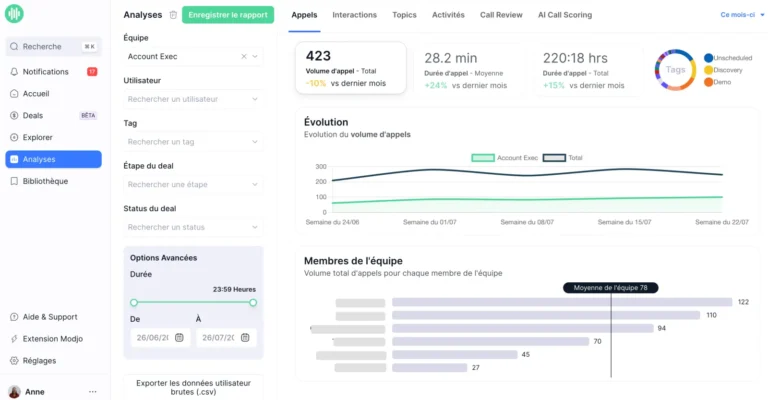Click the team member bar with 110 calls

(x=546, y=315)
